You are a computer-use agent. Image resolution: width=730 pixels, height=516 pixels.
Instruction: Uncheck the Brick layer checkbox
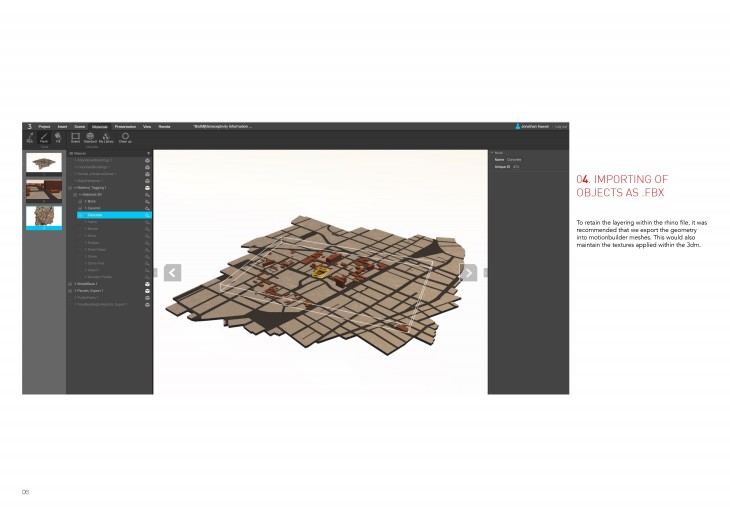point(80,201)
